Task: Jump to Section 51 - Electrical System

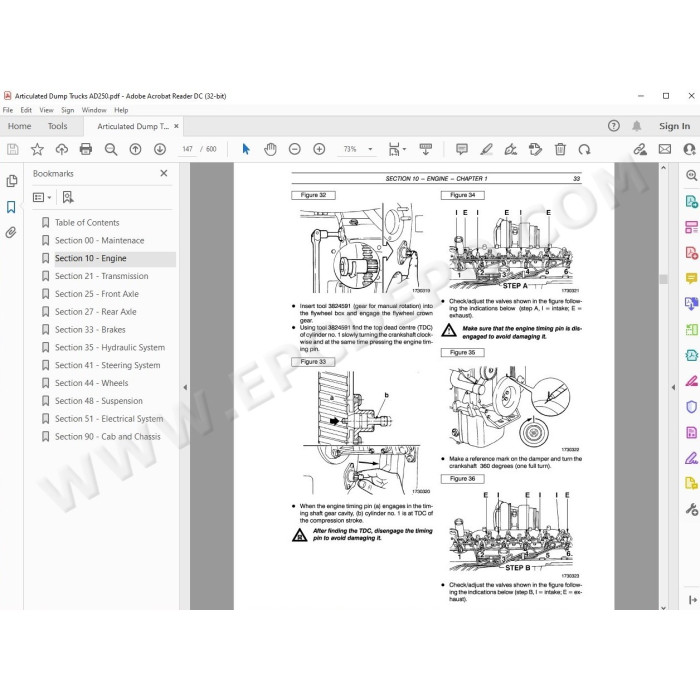Action: (x=109, y=419)
